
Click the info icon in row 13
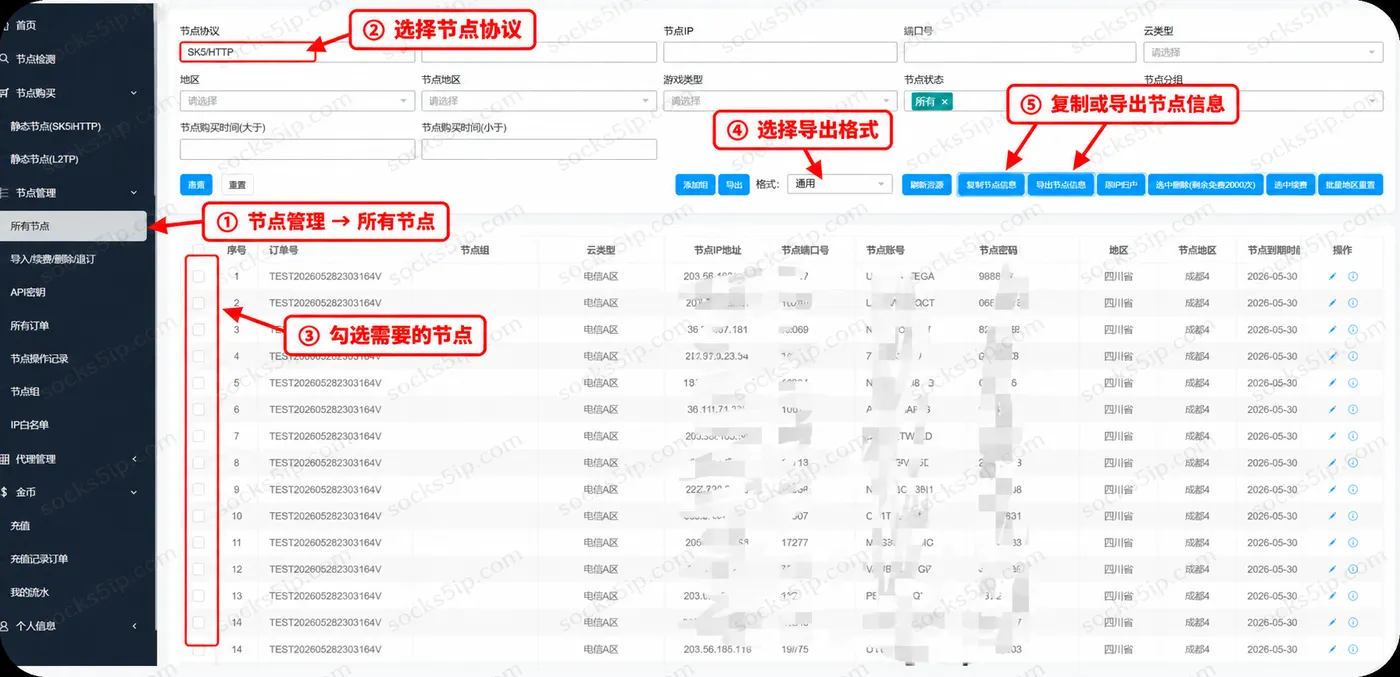1353,596
